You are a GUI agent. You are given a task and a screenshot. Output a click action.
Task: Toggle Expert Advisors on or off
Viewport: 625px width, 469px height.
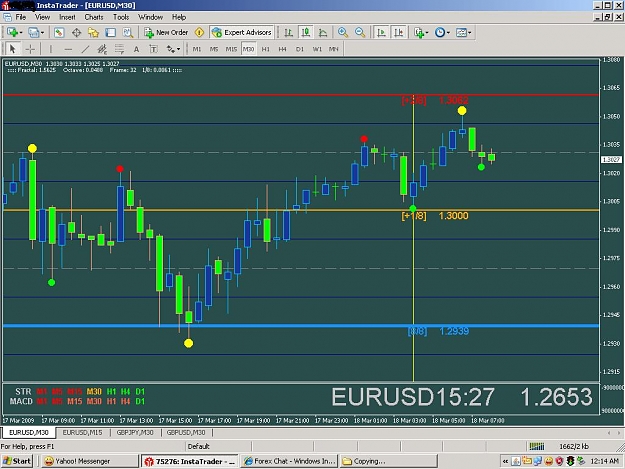point(242,32)
